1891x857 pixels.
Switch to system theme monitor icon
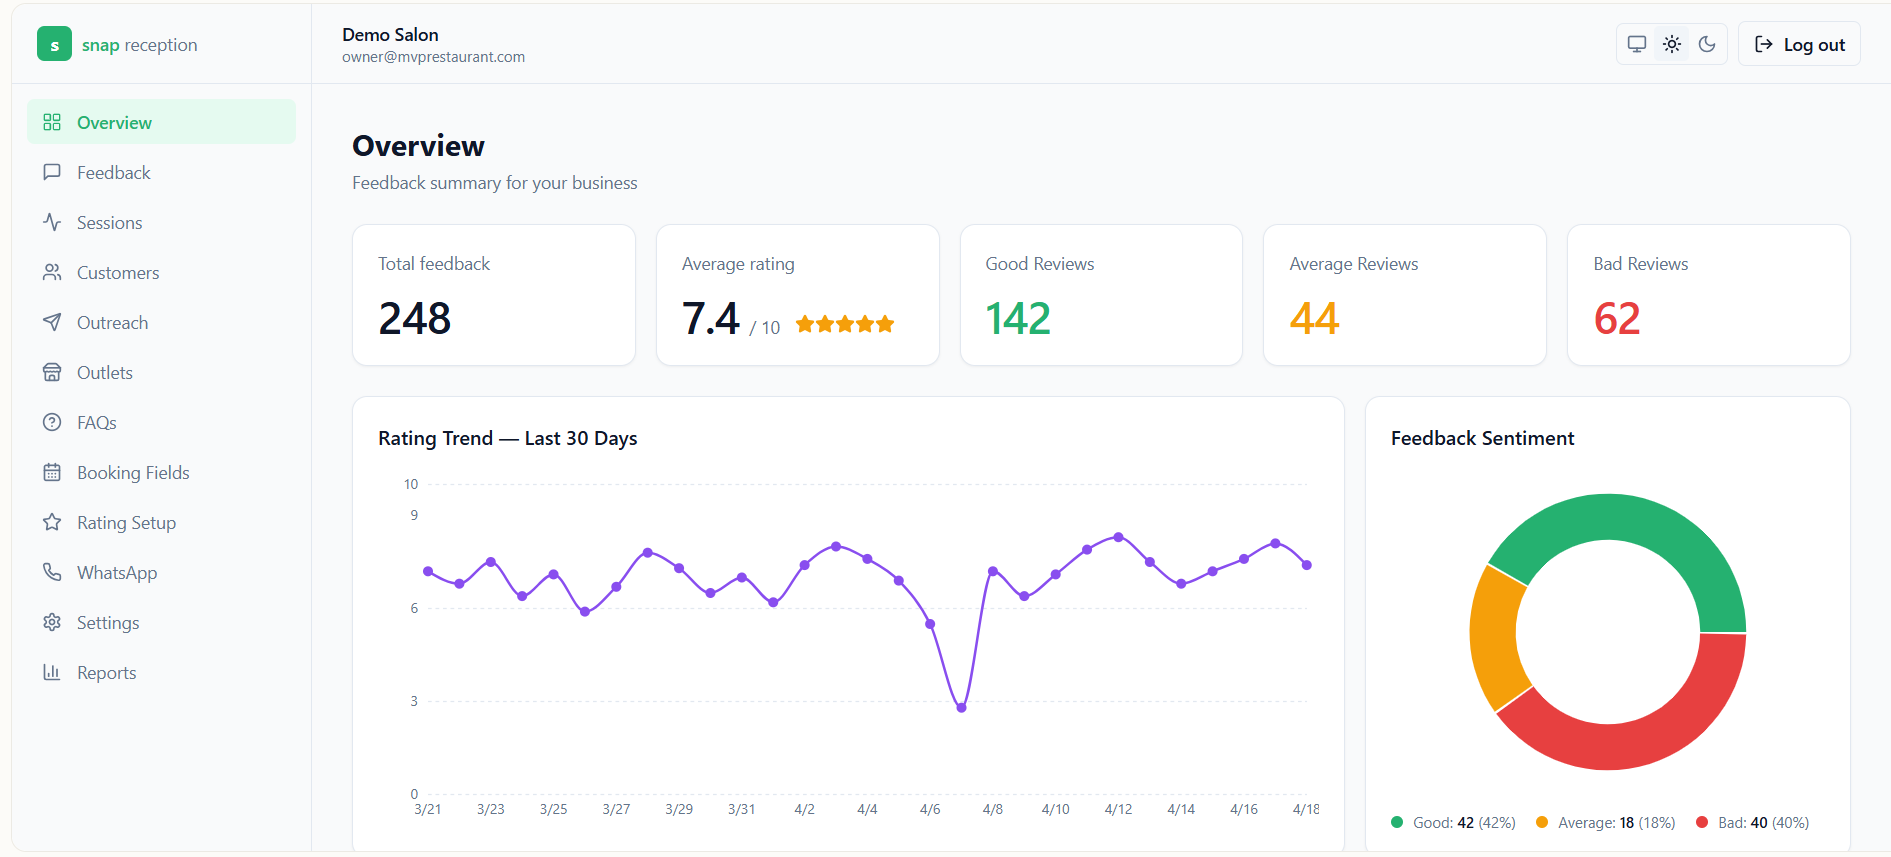coord(1637,44)
